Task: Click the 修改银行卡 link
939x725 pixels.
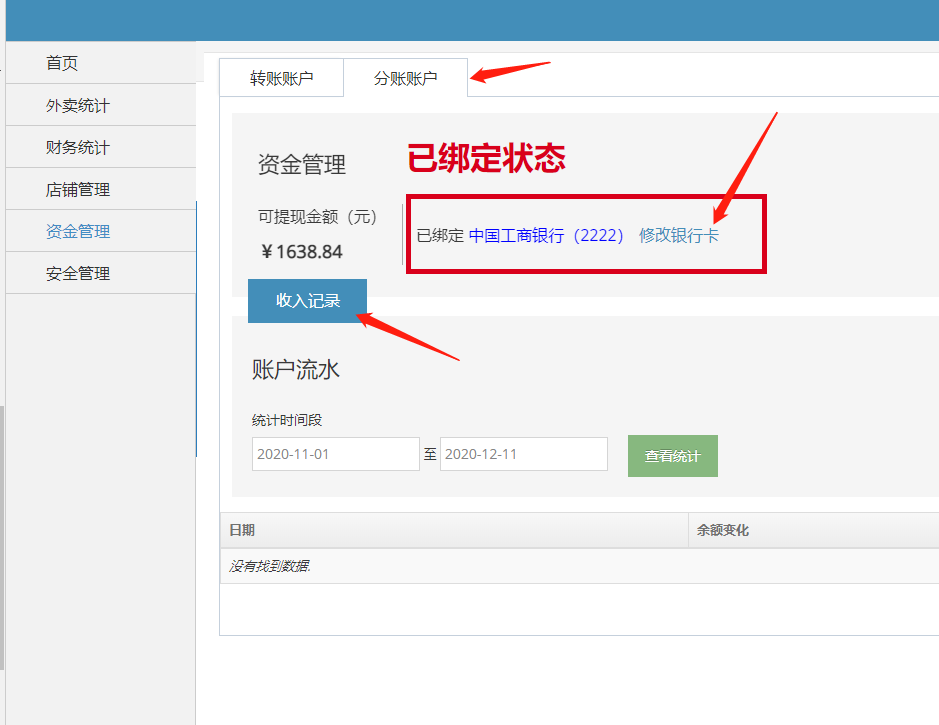Action: point(678,236)
